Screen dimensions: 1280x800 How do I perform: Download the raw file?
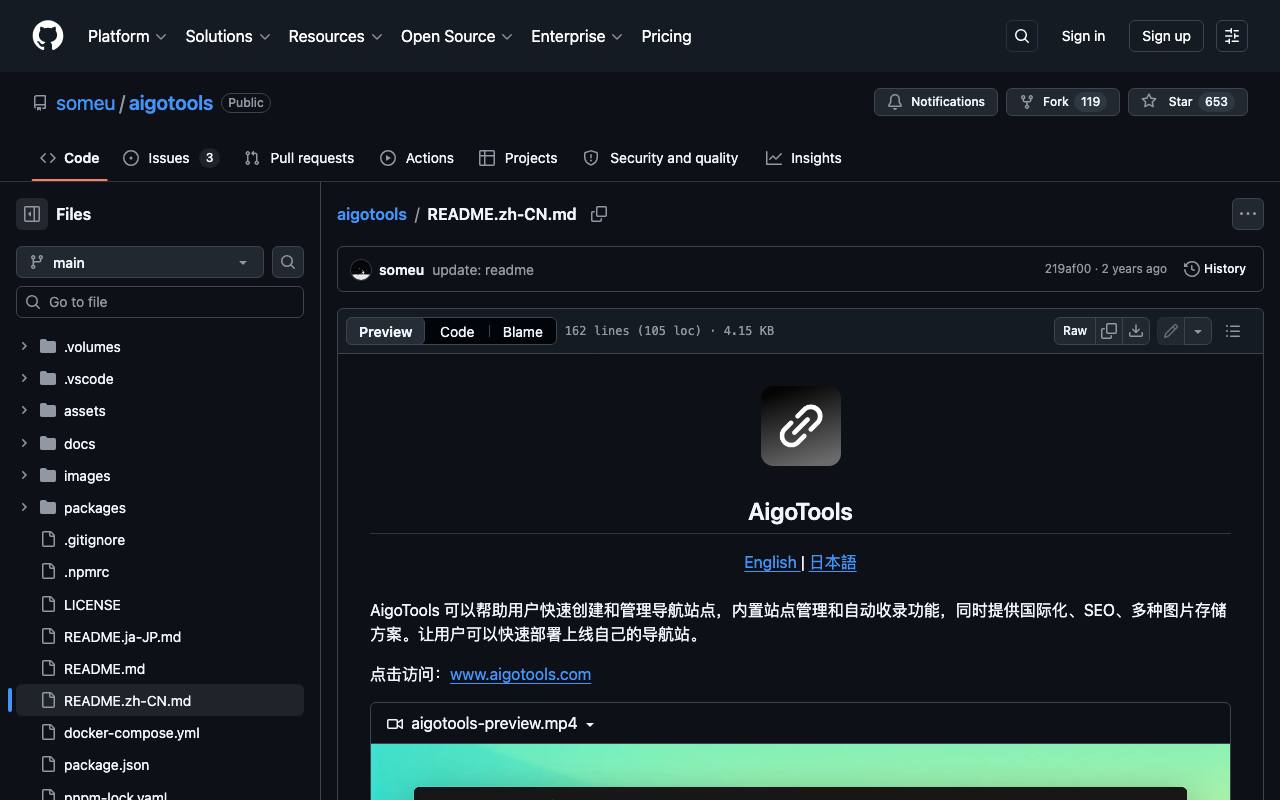(x=1136, y=331)
